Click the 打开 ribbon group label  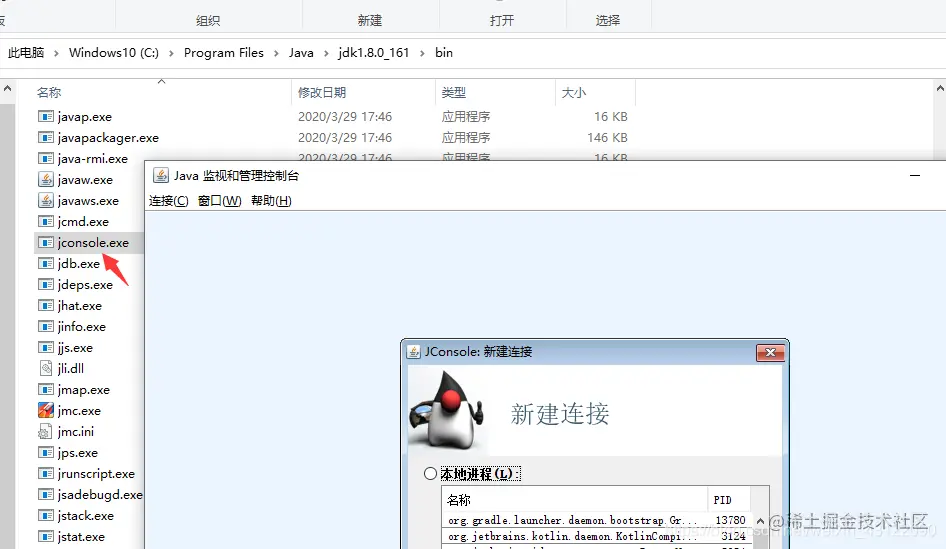tap(502, 21)
